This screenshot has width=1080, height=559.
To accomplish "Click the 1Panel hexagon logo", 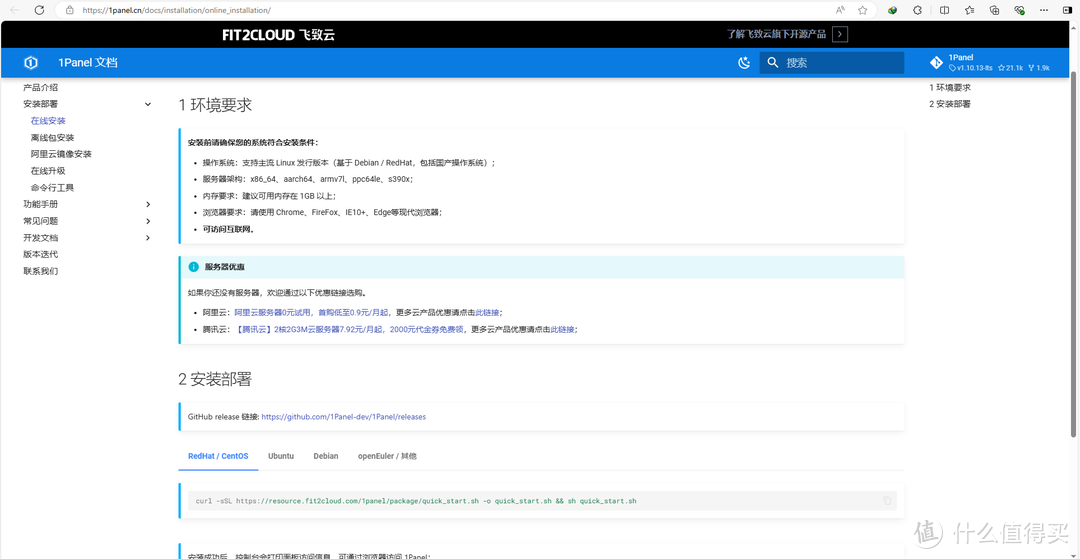I will click(x=31, y=63).
